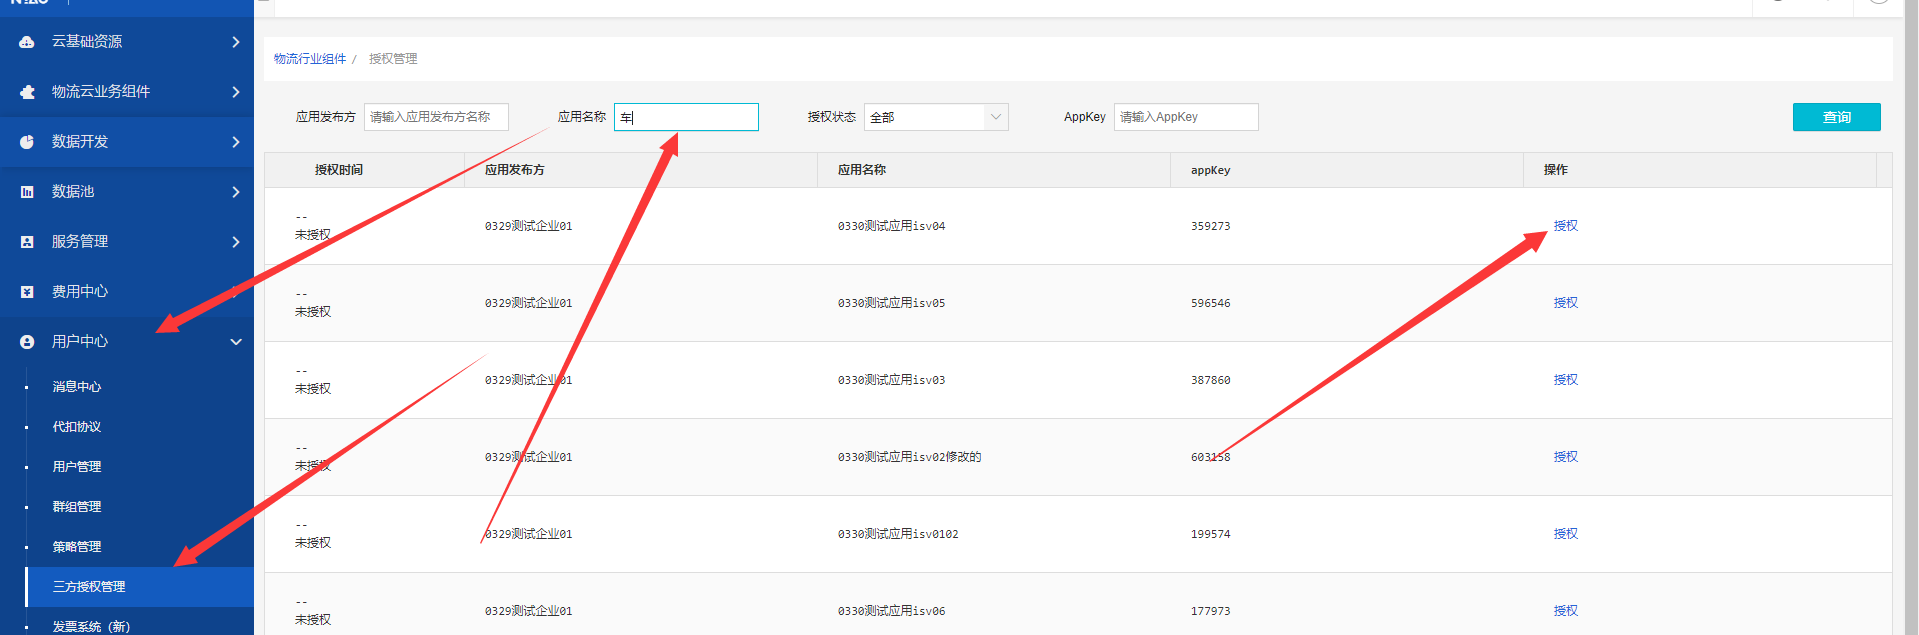Open 云基础资源 in the sidebar
The height and width of the screenshot is (635, 1919).
[x=127, y=42]
